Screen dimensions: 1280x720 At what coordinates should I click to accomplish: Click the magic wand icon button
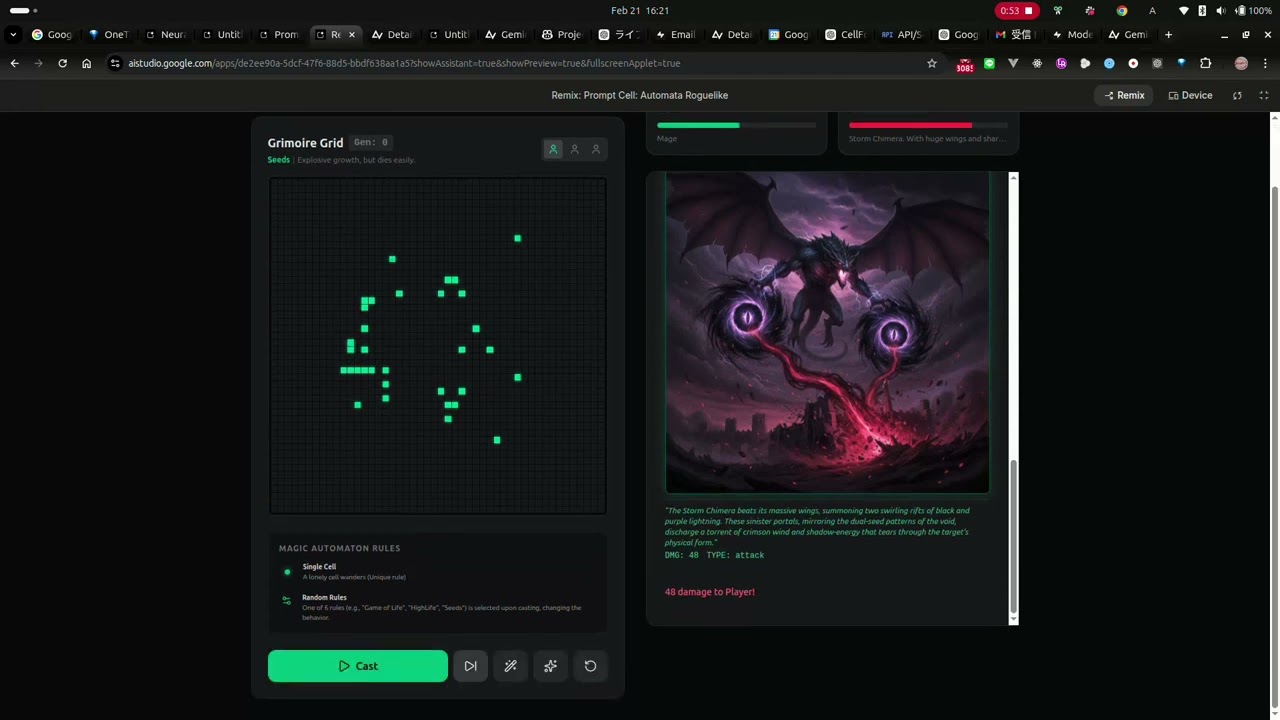(x=510, y=666)
